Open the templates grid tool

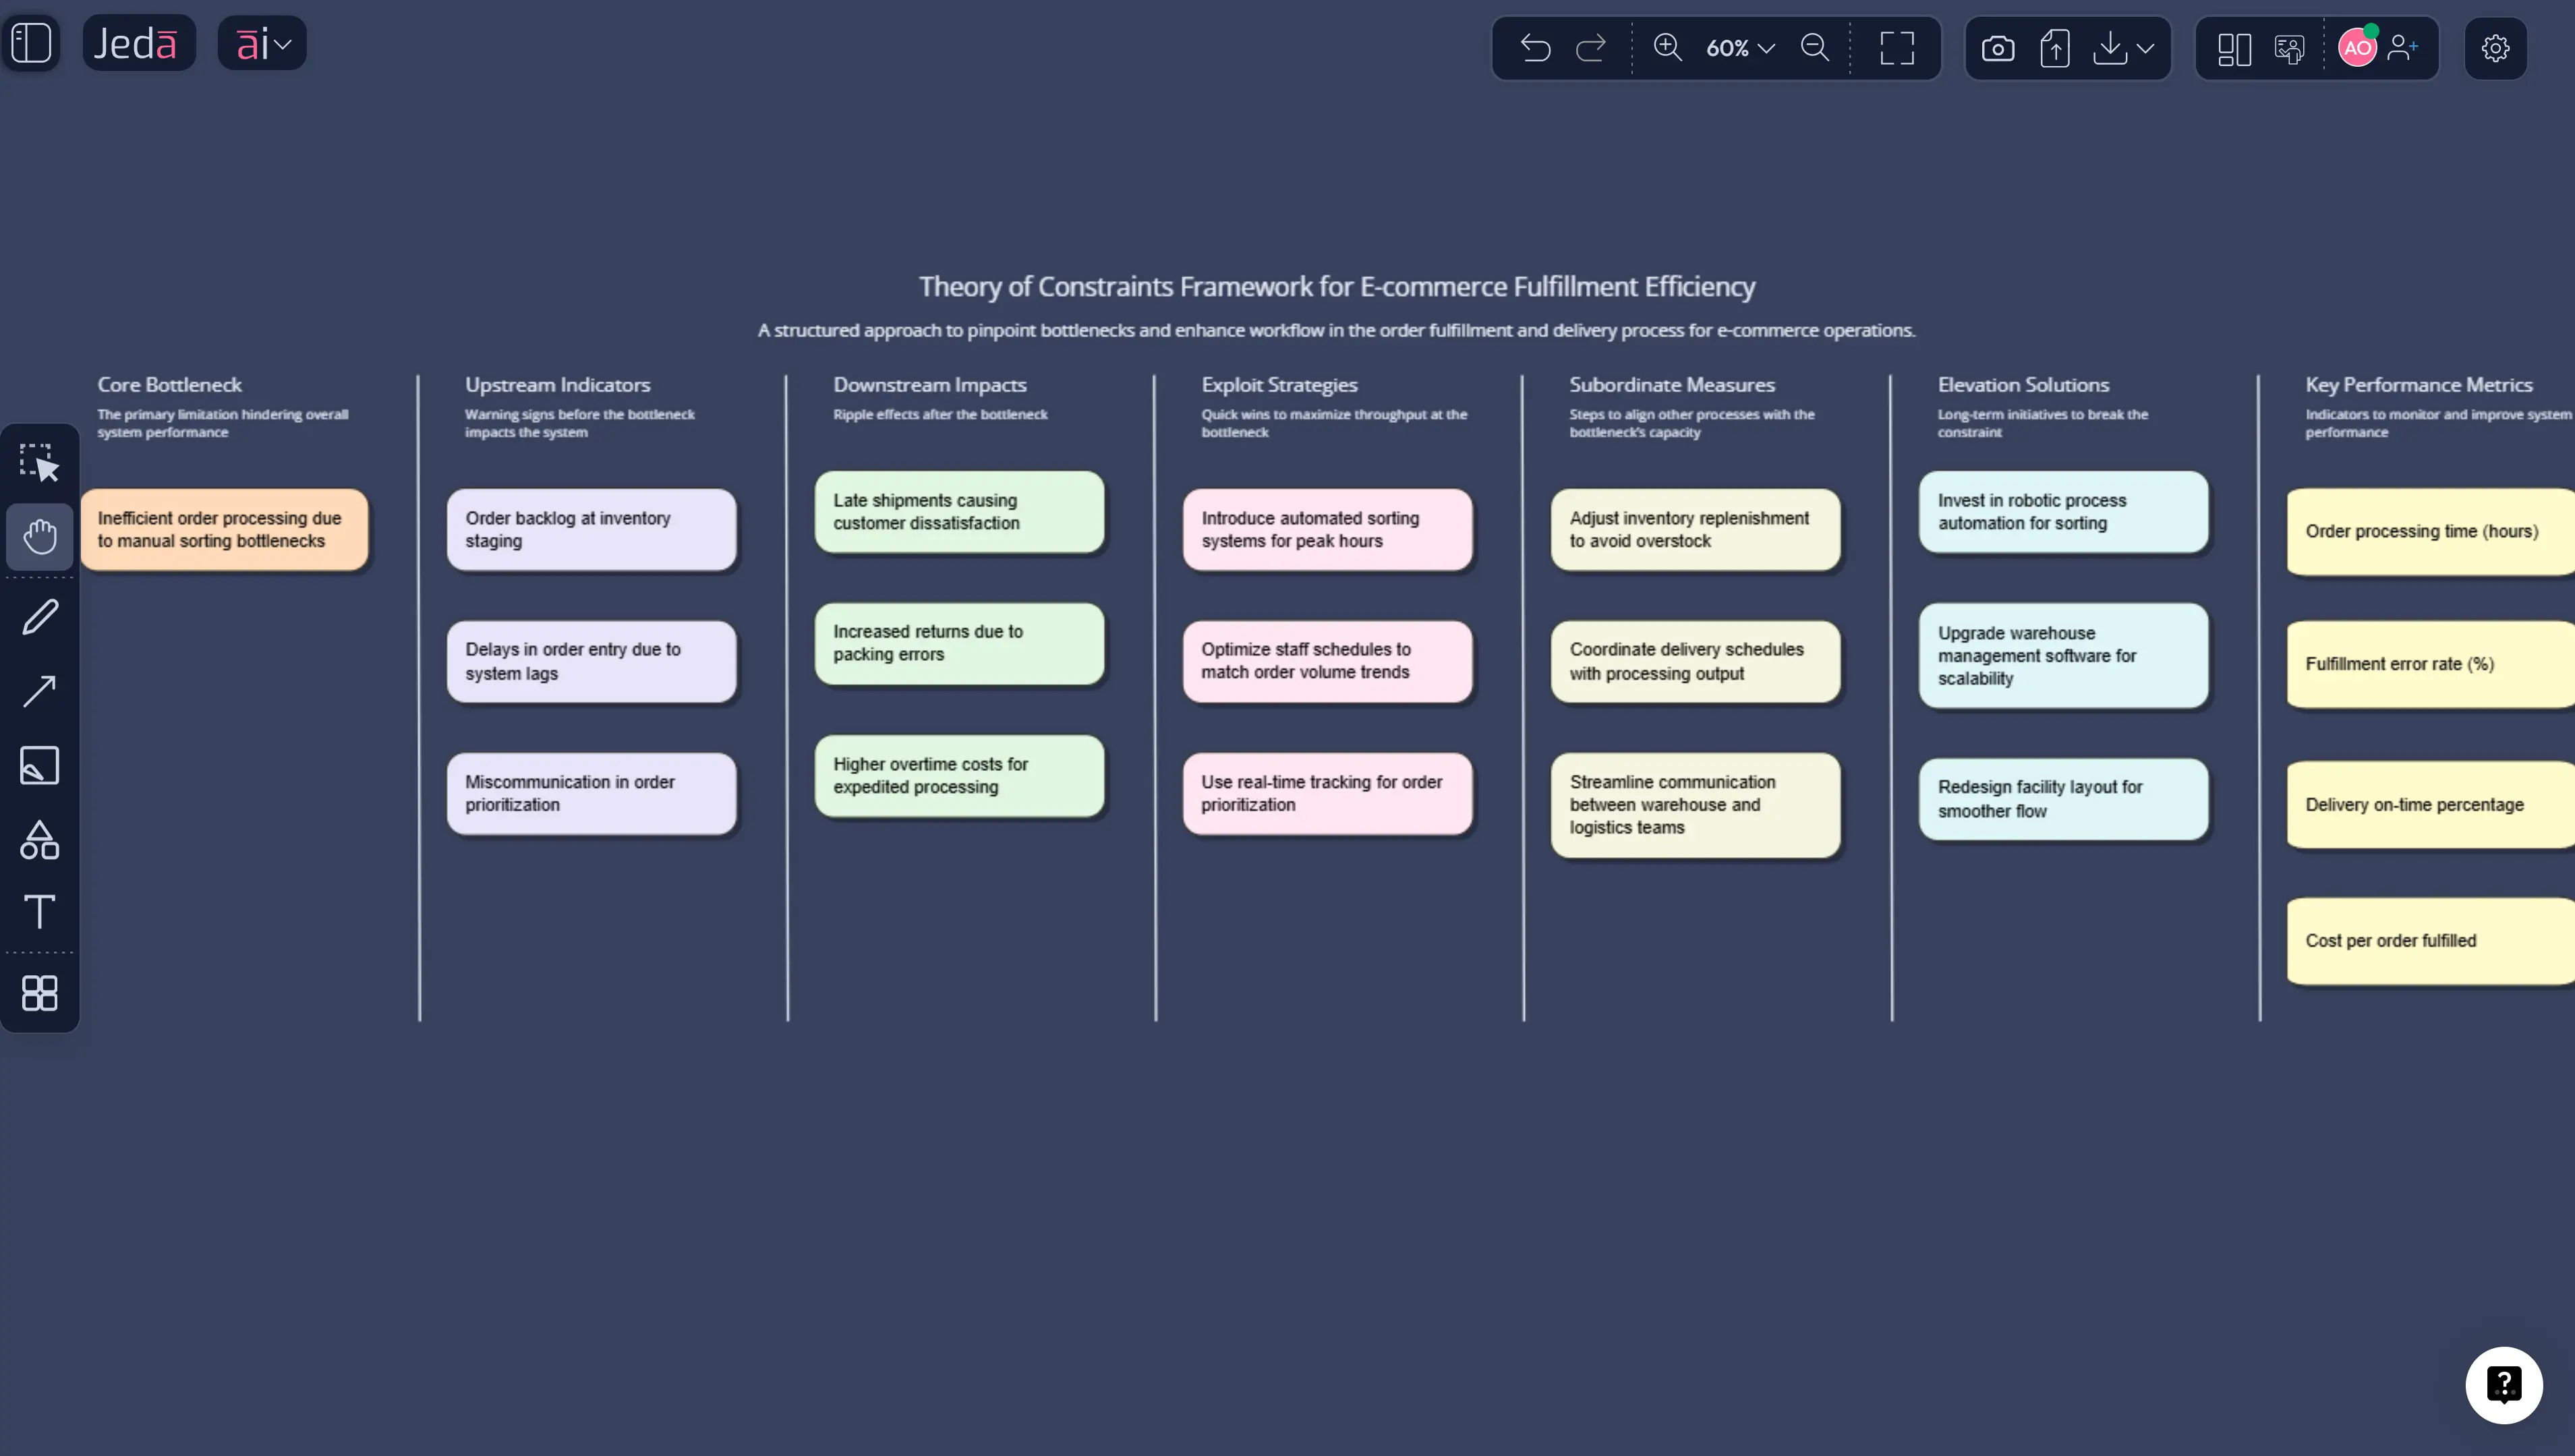pyautogui.click(x=40, y=993)
